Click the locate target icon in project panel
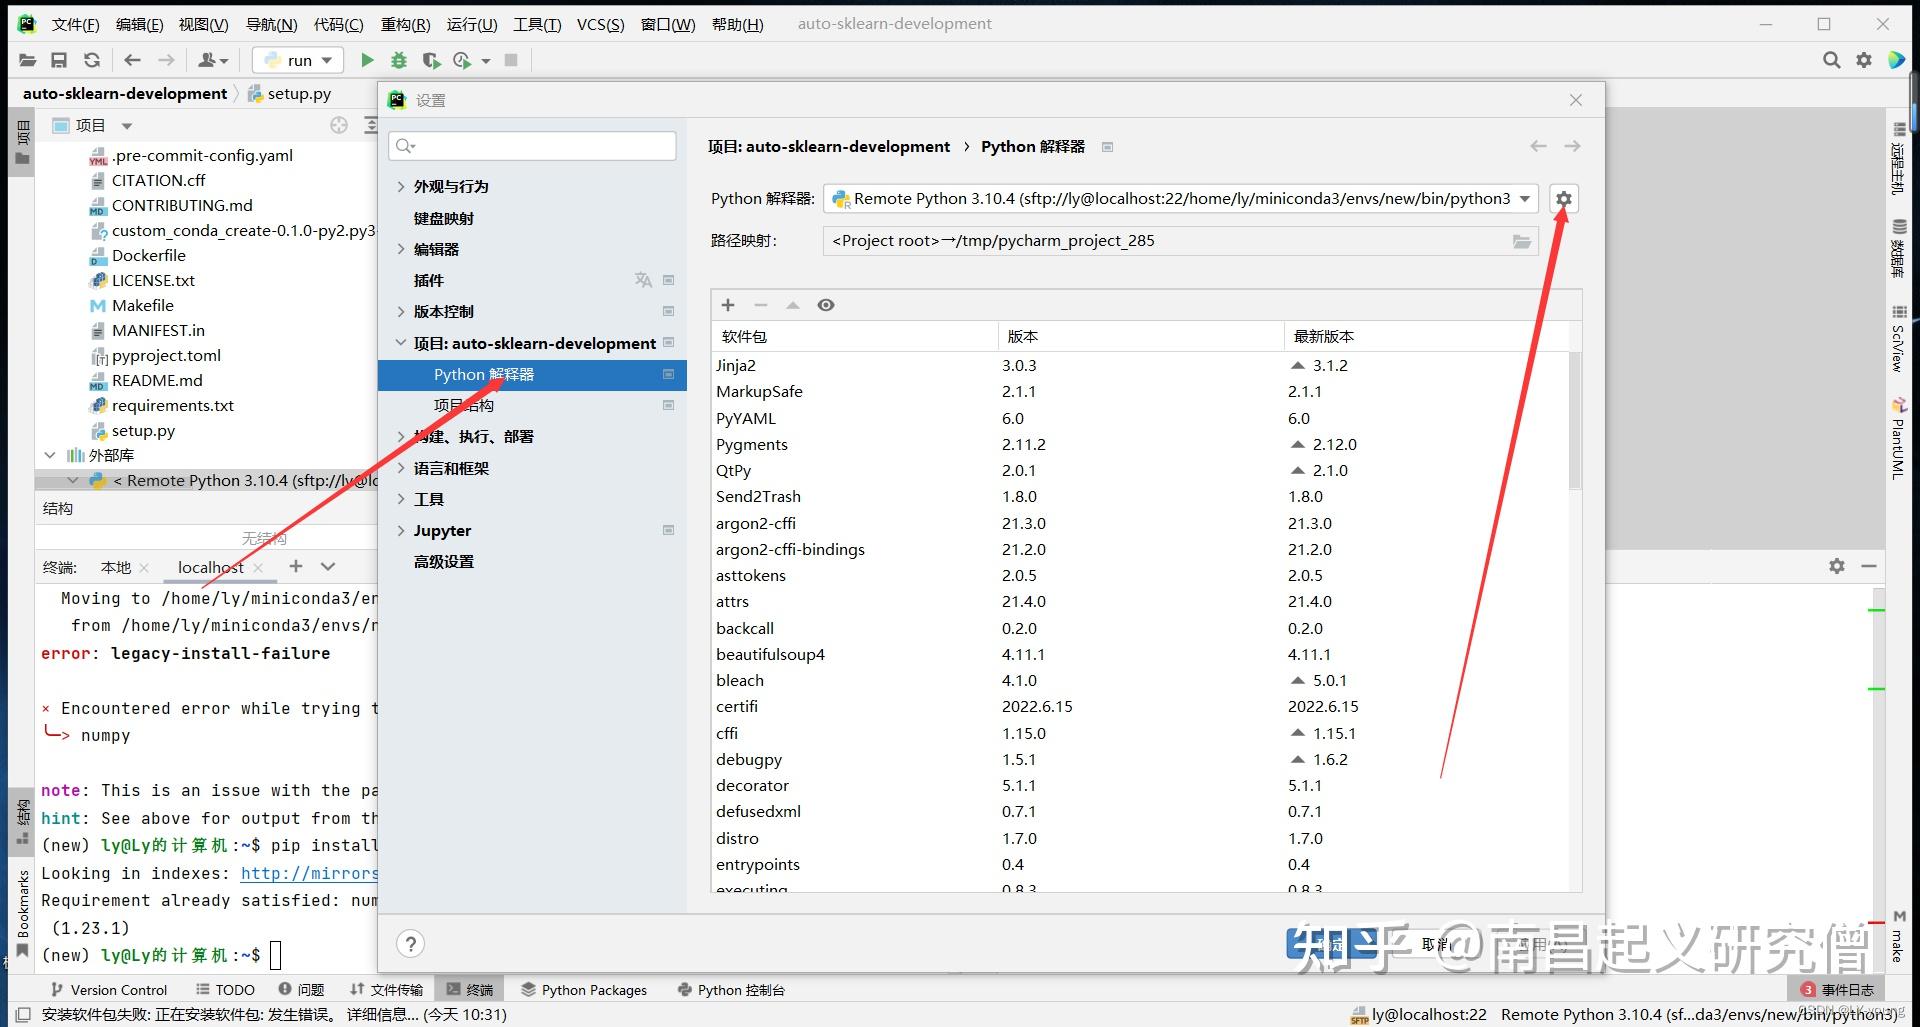Image resolution: width=1920 pixels, height=1027 pixels. click(x=339, y=125)
